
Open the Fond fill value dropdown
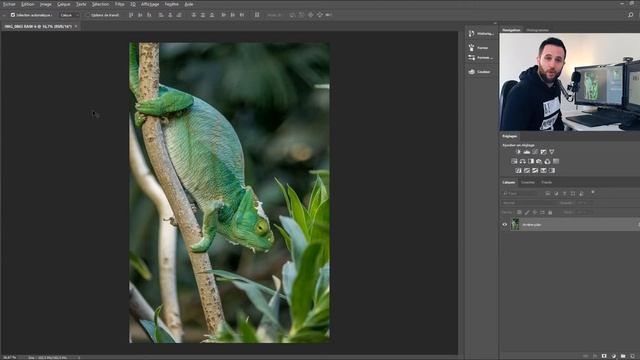tap(584, 212)
